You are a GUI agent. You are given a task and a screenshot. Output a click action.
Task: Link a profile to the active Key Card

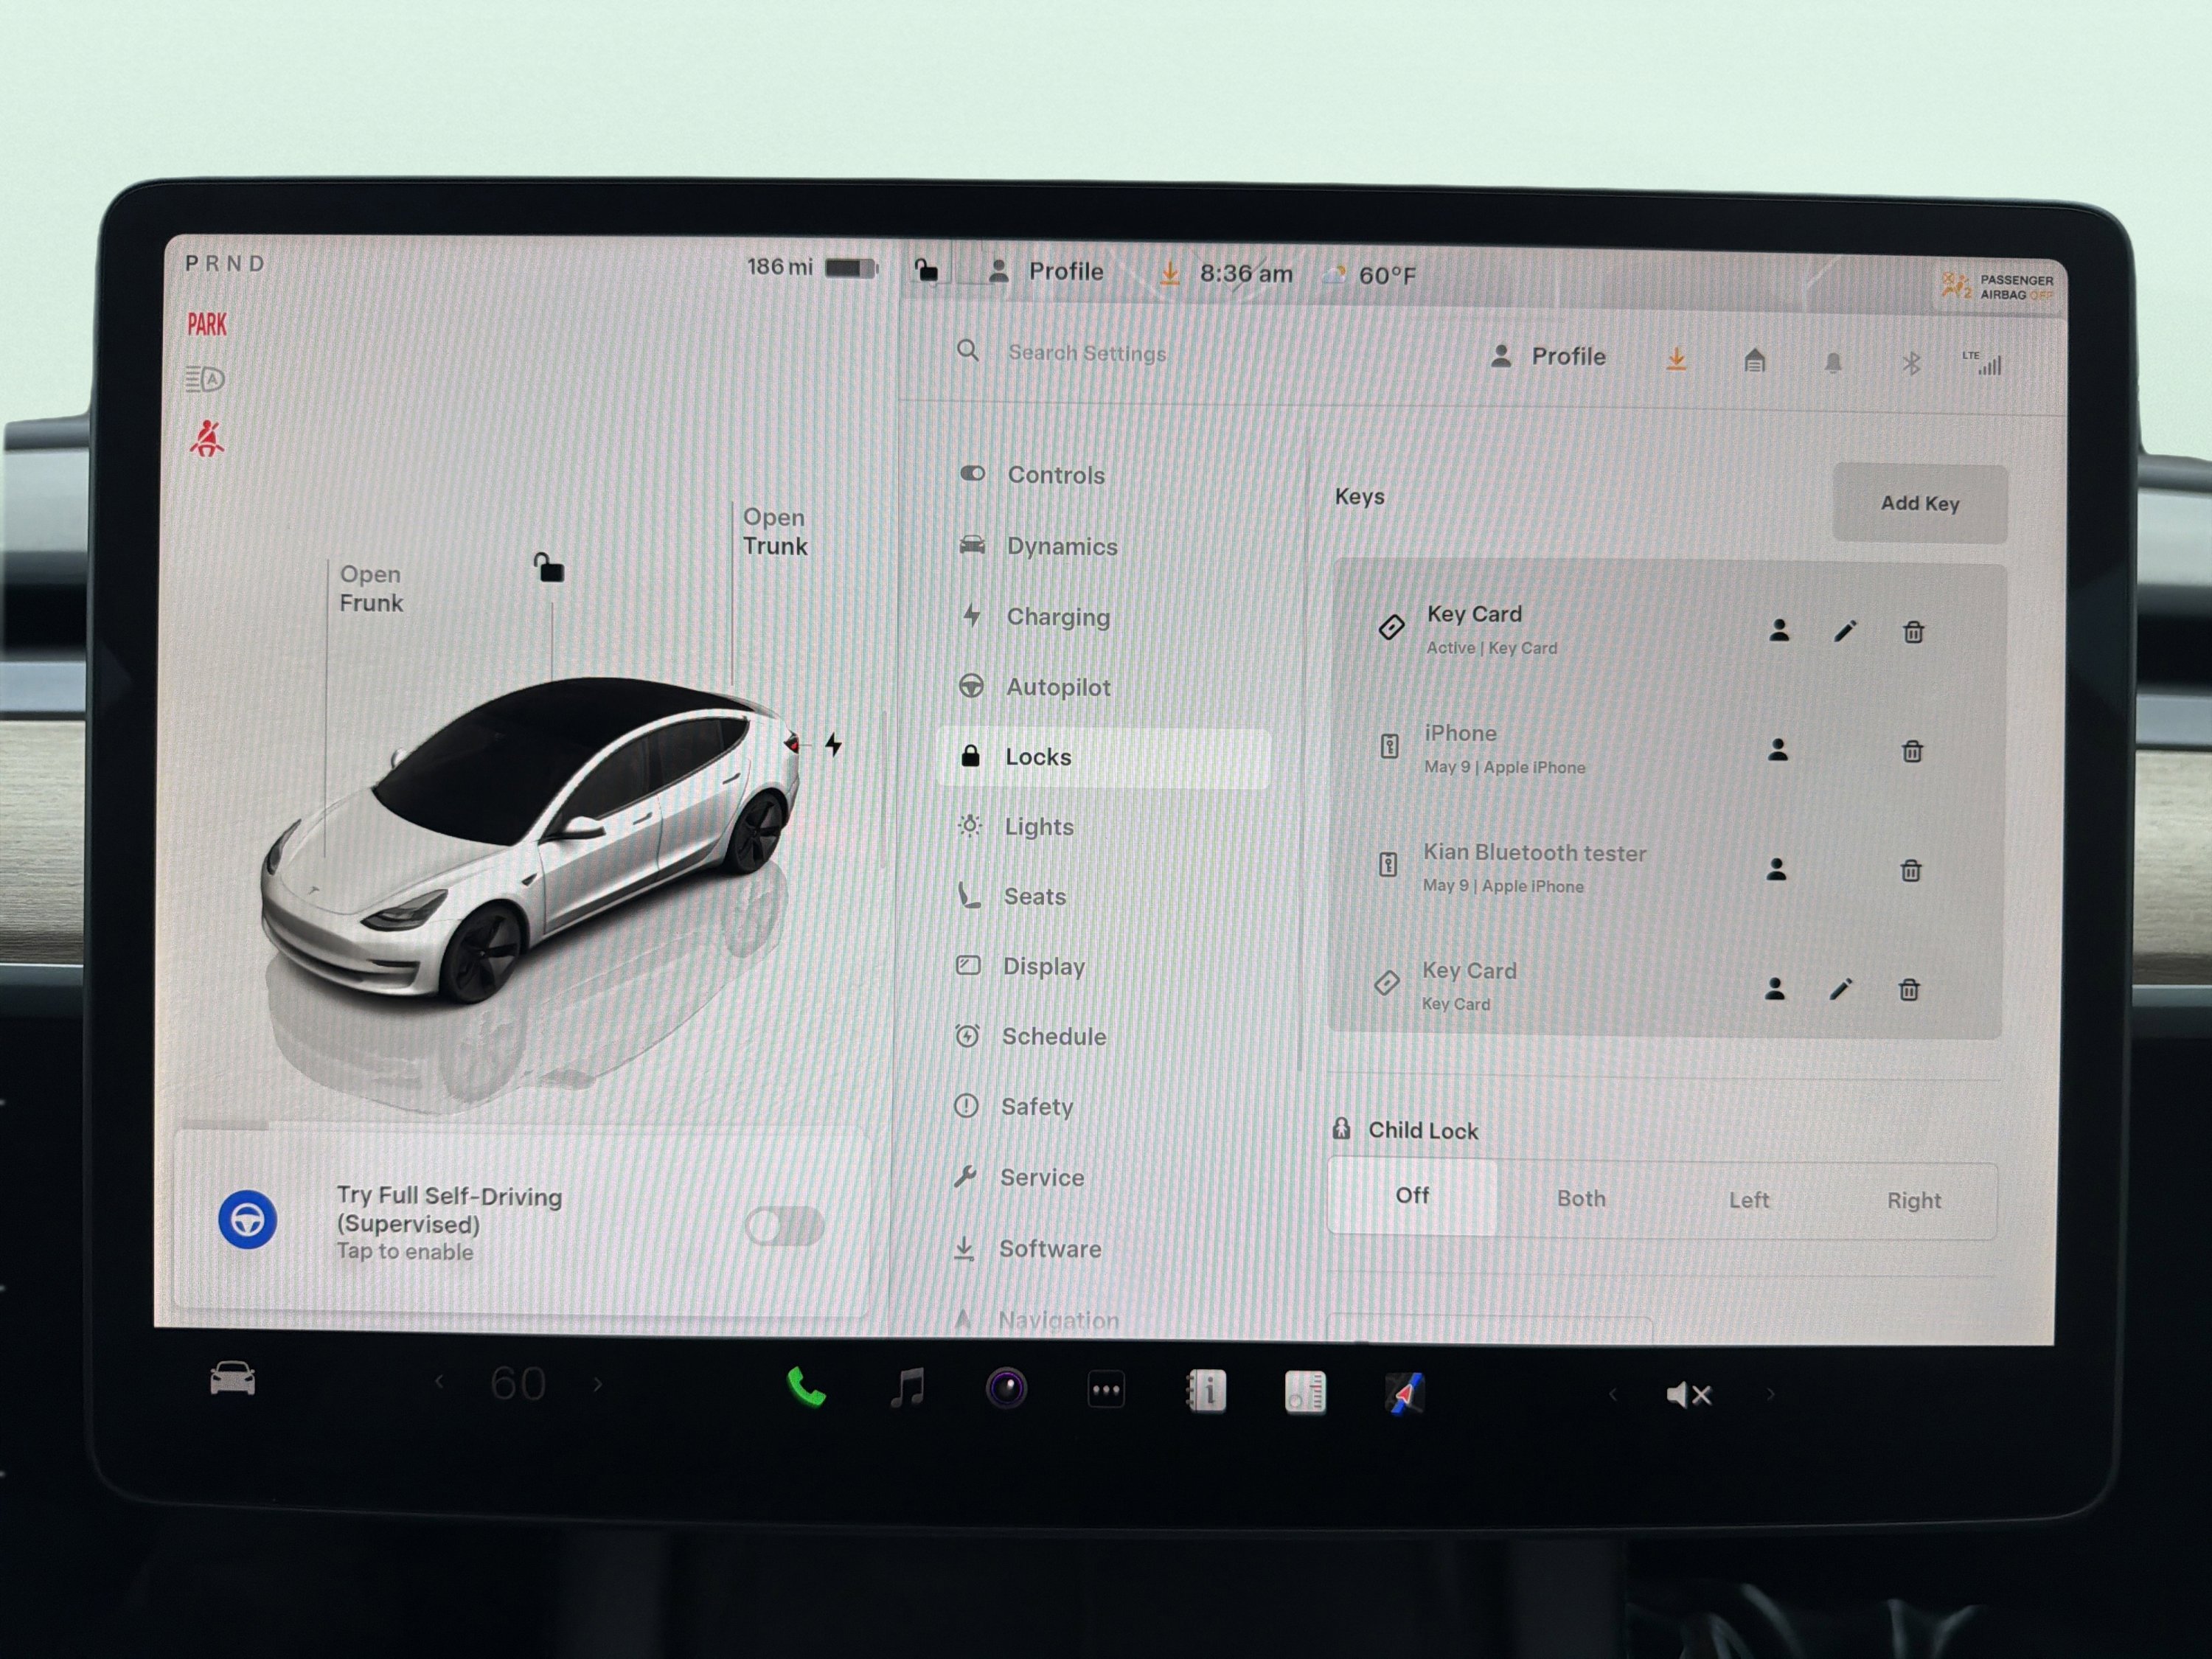click(1779, 630)
